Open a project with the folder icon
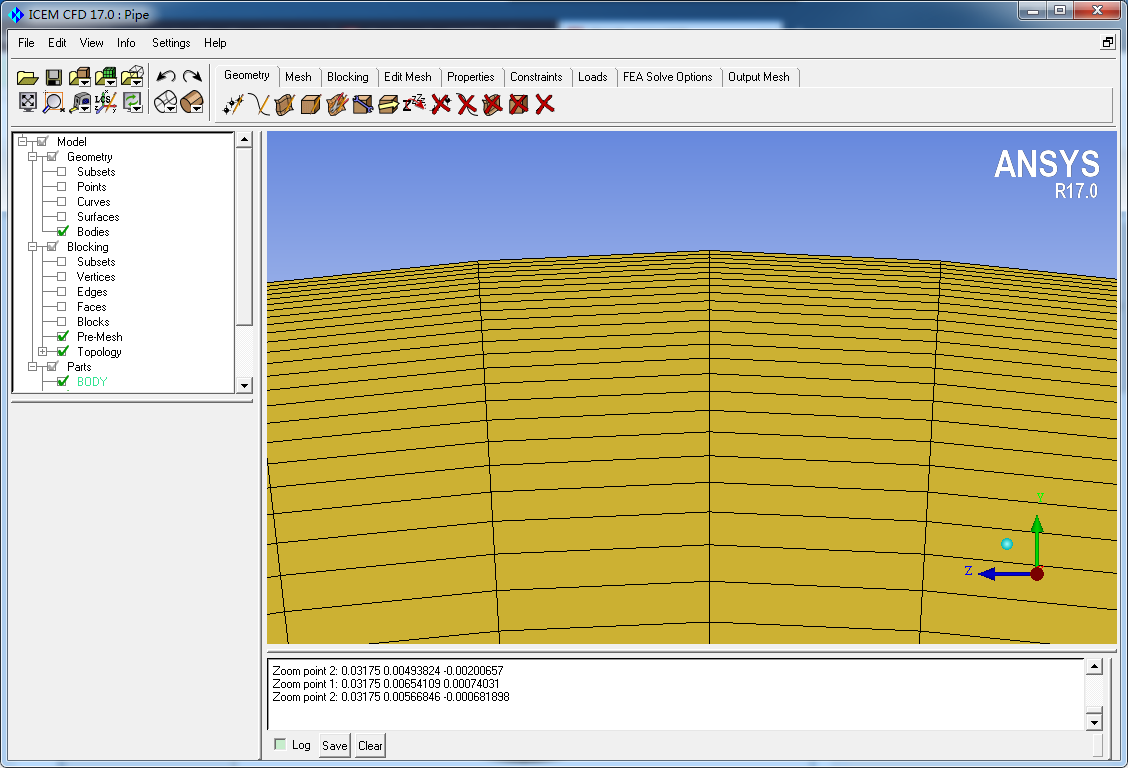This screenshot has height=768, width=1128. [x=27, y=77]
